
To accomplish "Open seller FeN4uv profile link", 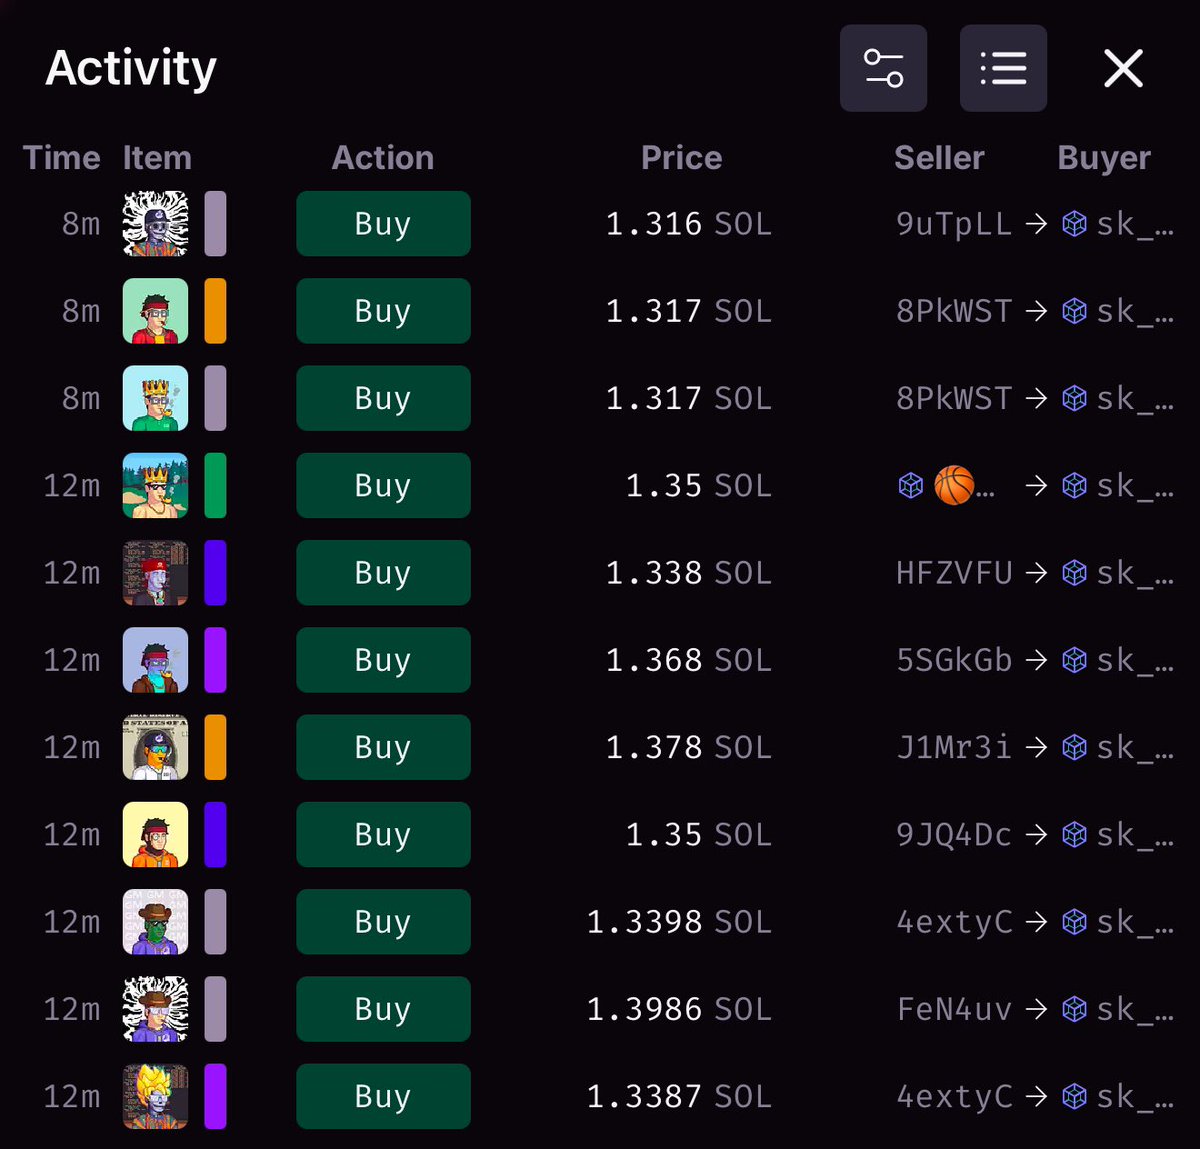I will tap(954, 1009).
